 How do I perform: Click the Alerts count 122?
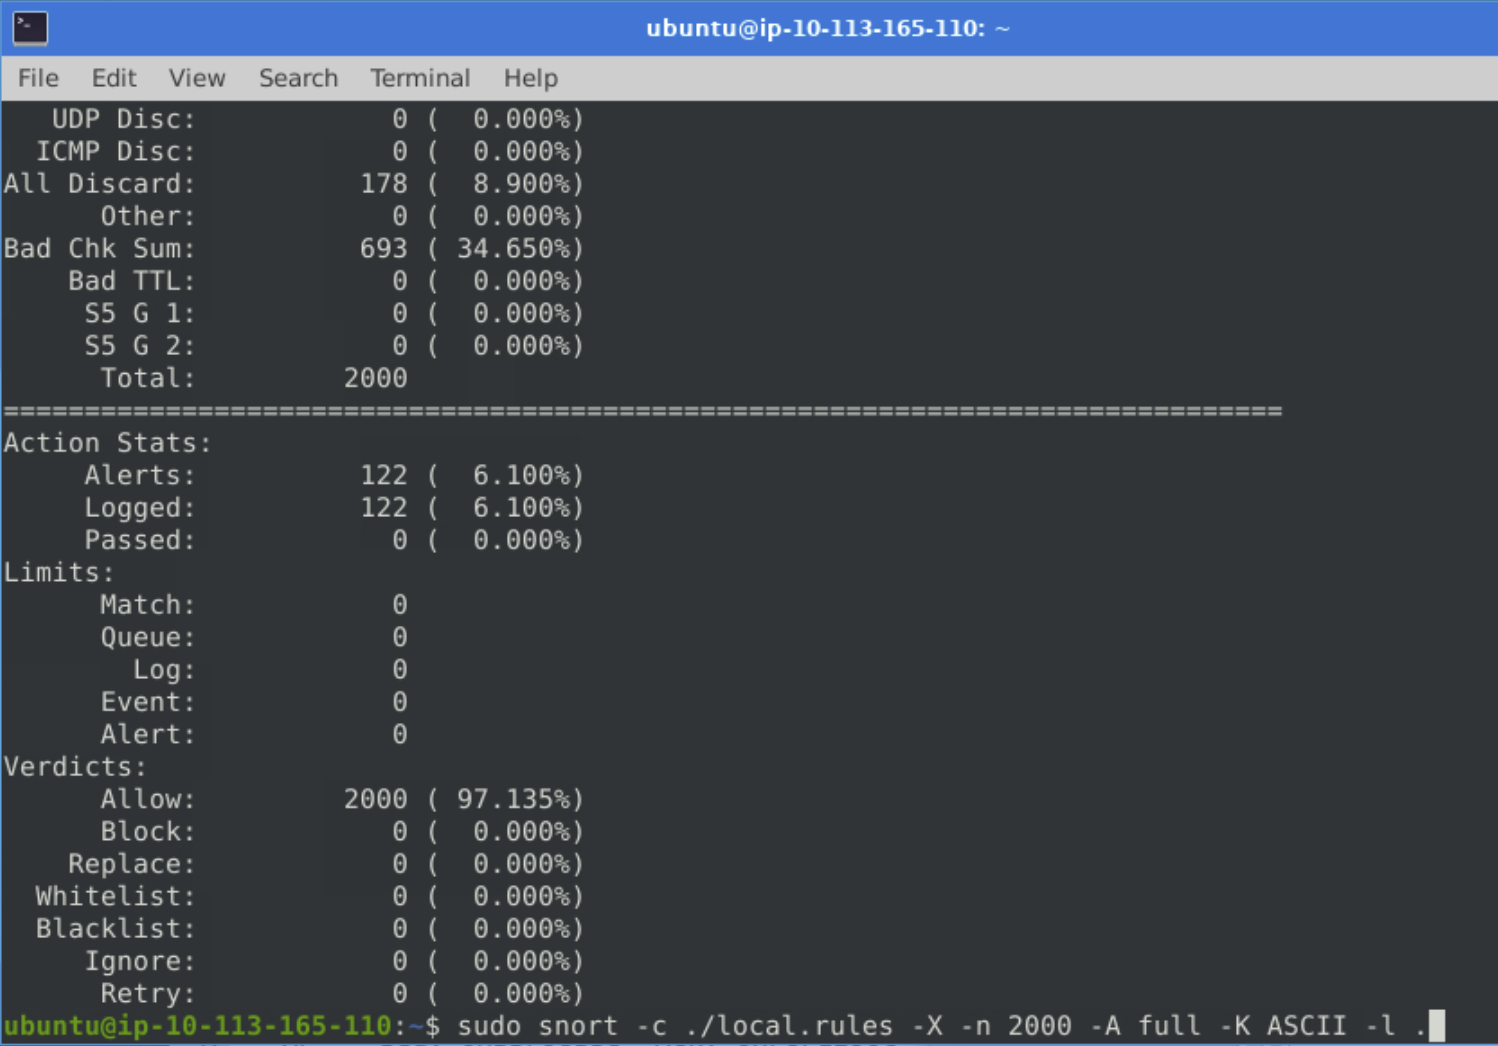pos(384,475)
